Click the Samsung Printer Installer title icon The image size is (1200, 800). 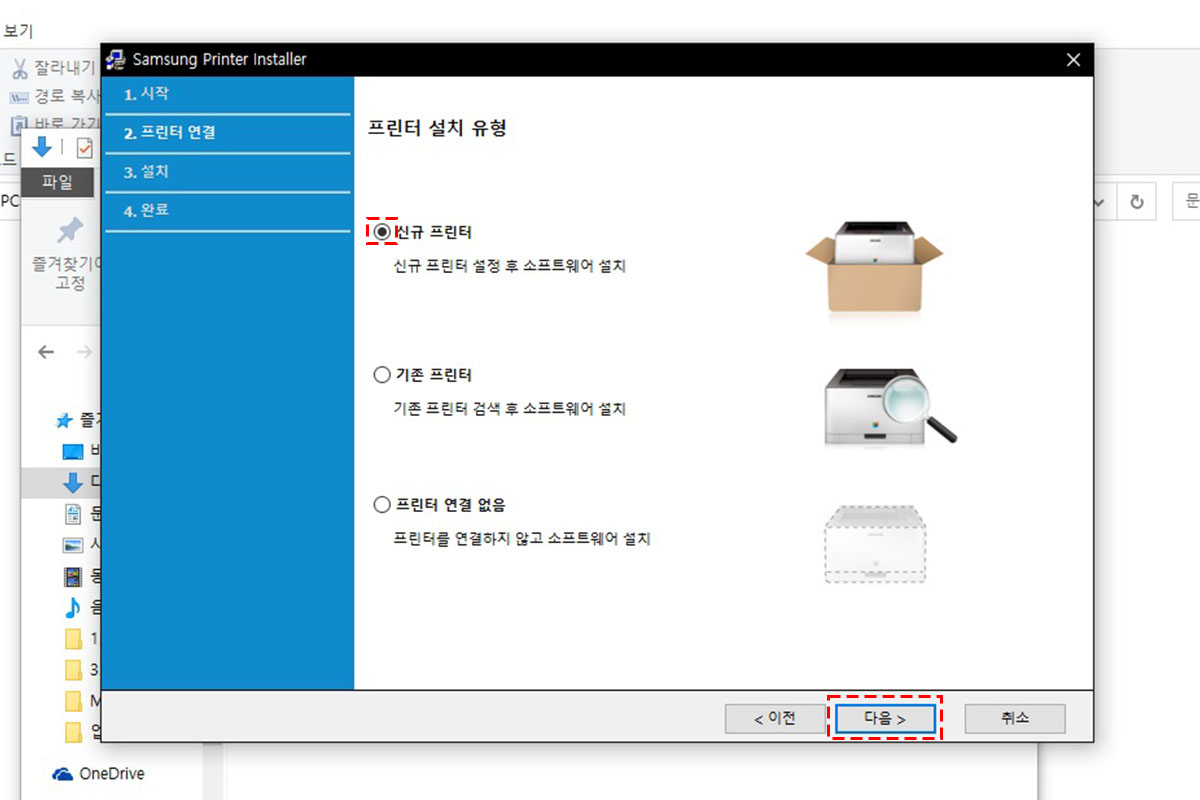[x=116, y=59]
